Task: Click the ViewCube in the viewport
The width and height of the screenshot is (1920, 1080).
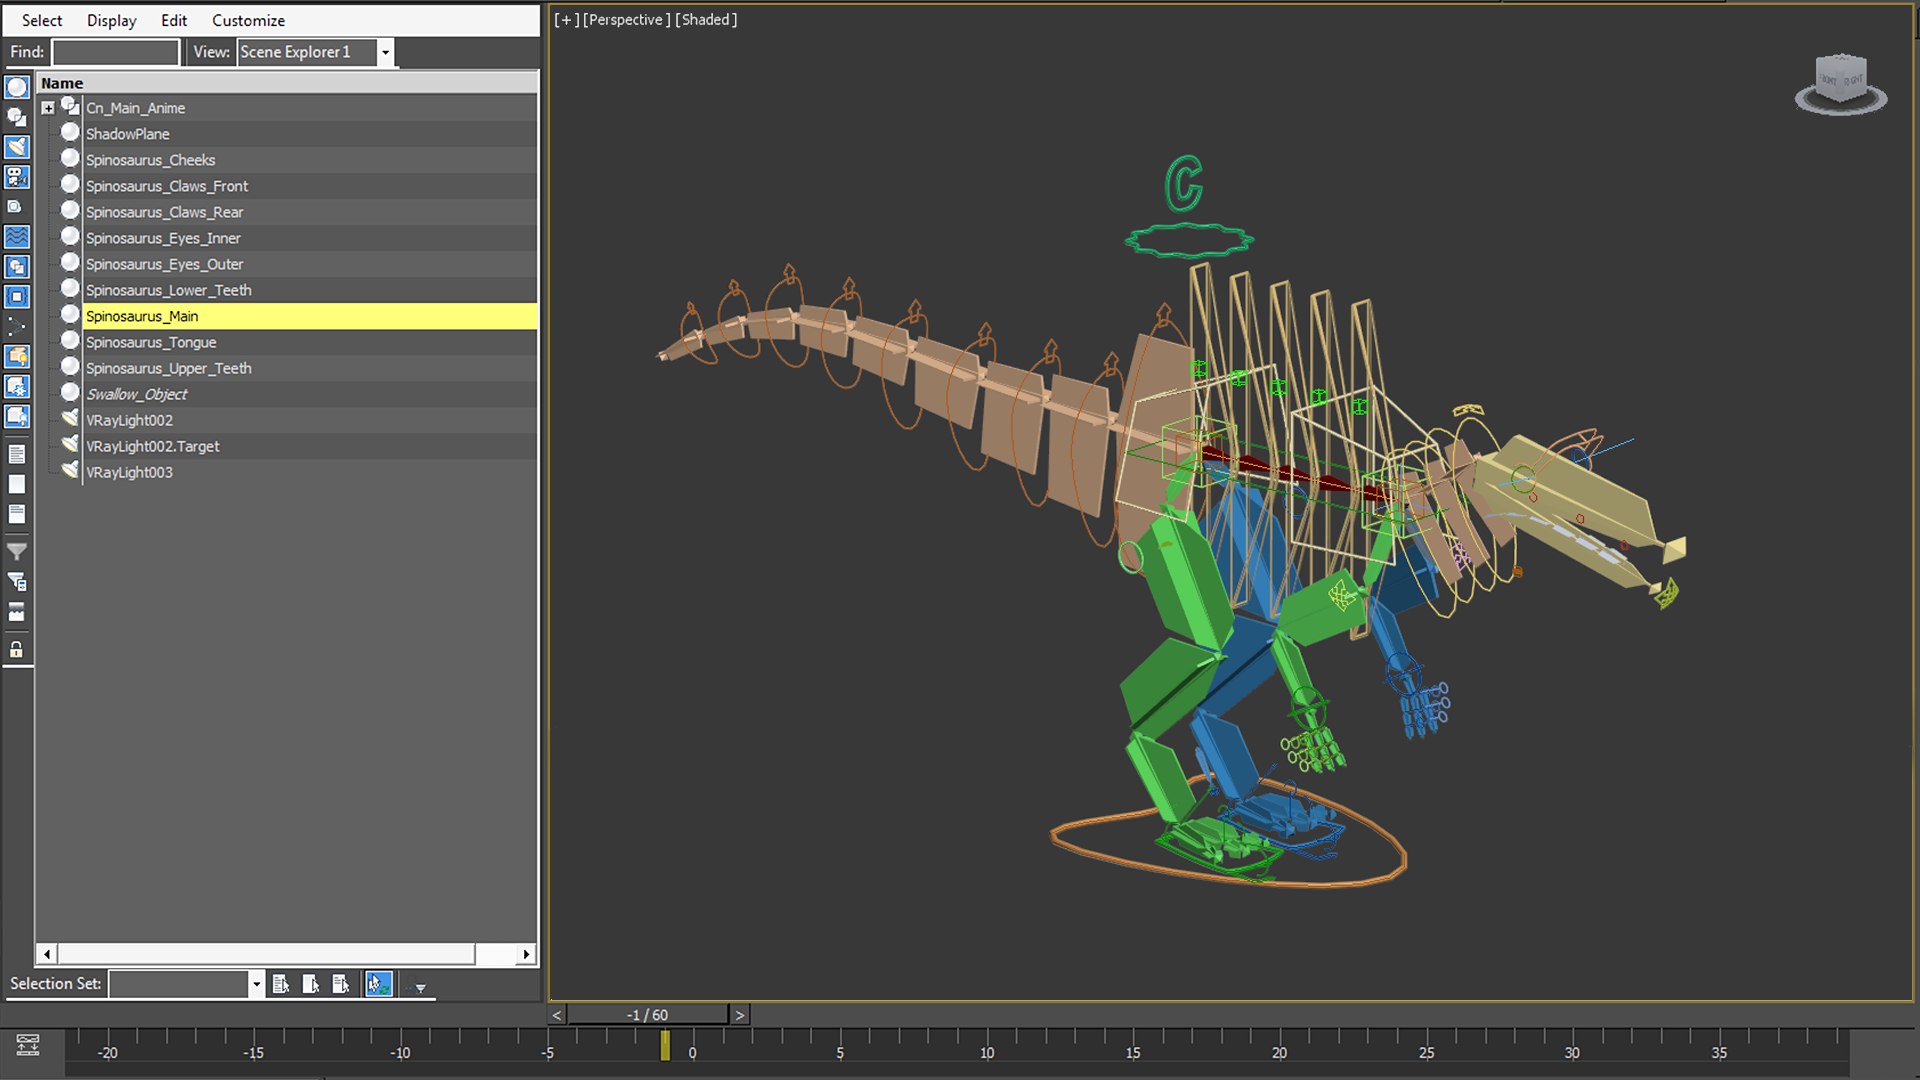Action: [x=1841, y=84]
